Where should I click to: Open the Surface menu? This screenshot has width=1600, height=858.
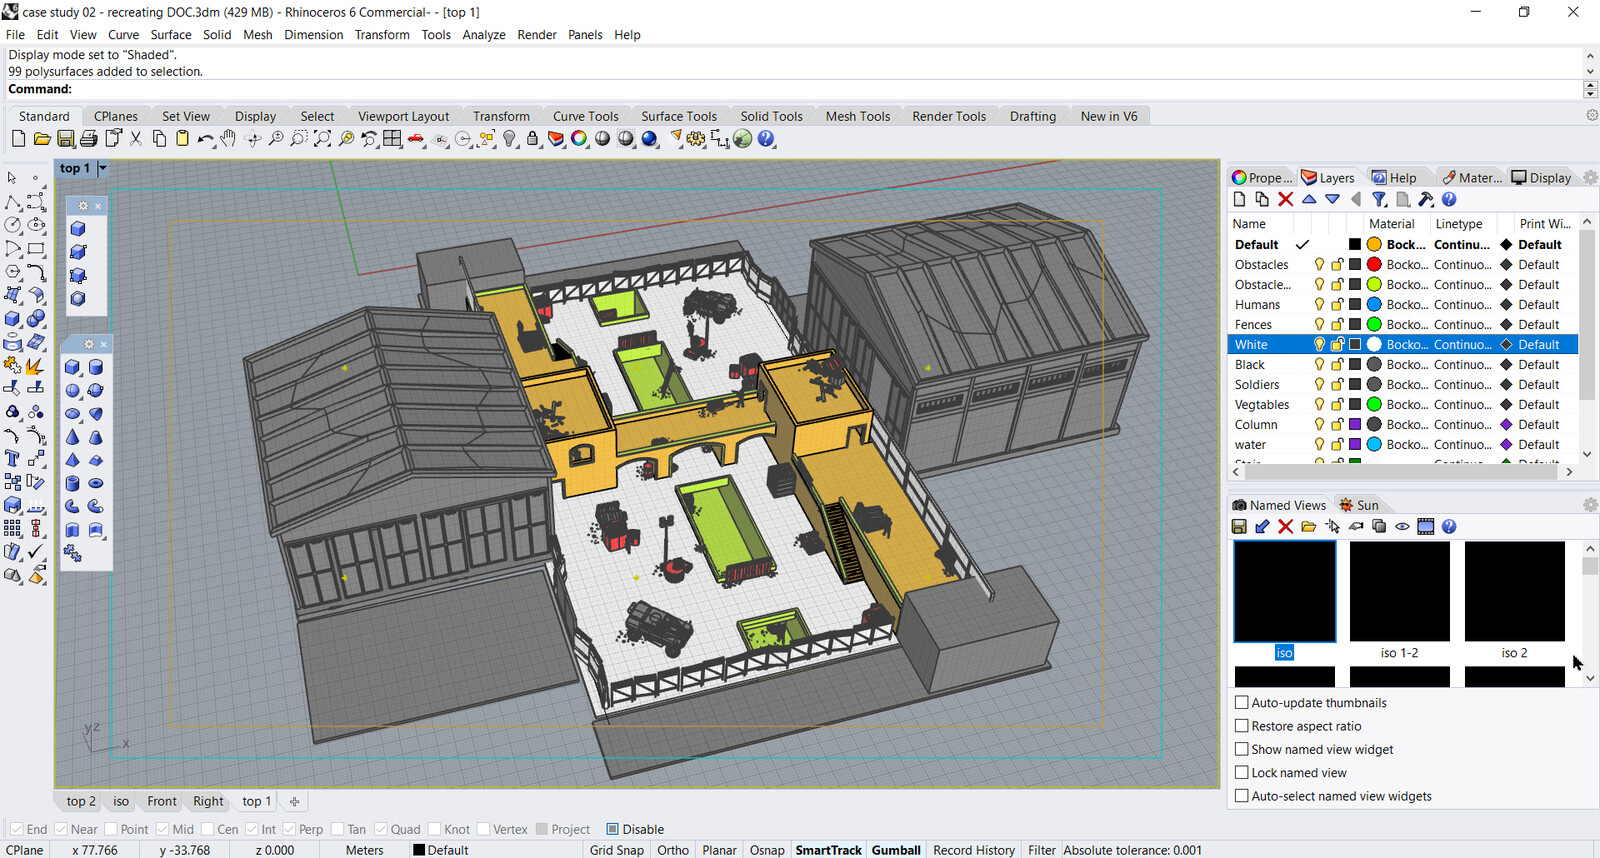point(171,34)
